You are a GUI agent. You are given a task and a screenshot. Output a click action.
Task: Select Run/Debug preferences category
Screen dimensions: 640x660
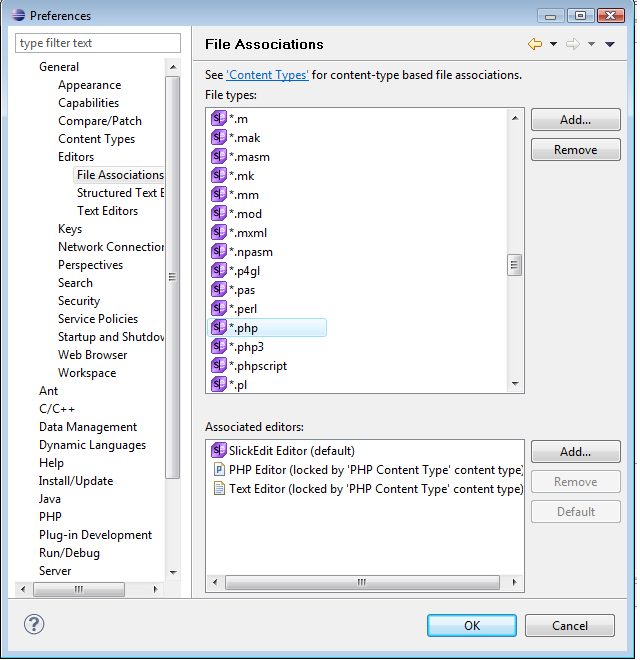[69, 553]
